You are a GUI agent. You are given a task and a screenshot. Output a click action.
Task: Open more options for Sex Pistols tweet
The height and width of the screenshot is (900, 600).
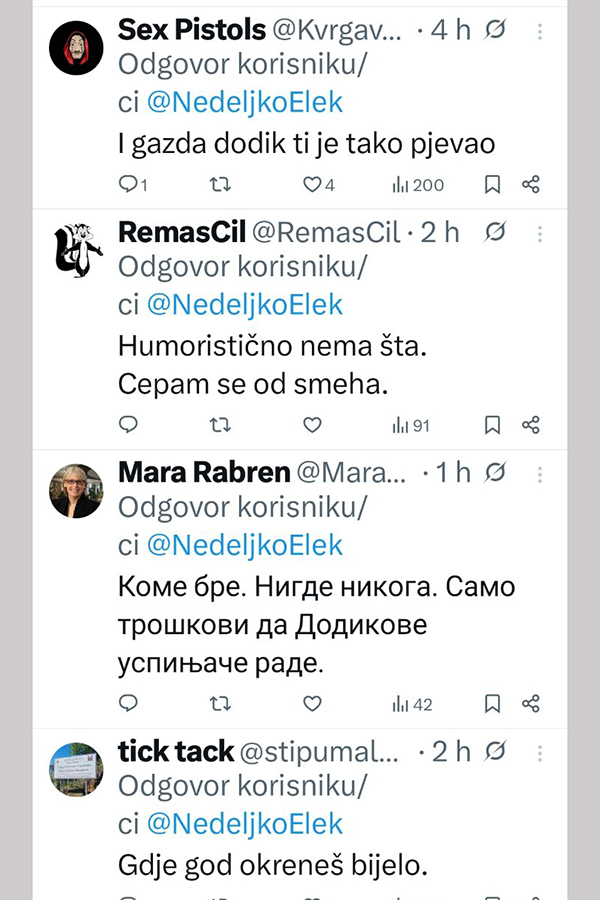(540, 32)
